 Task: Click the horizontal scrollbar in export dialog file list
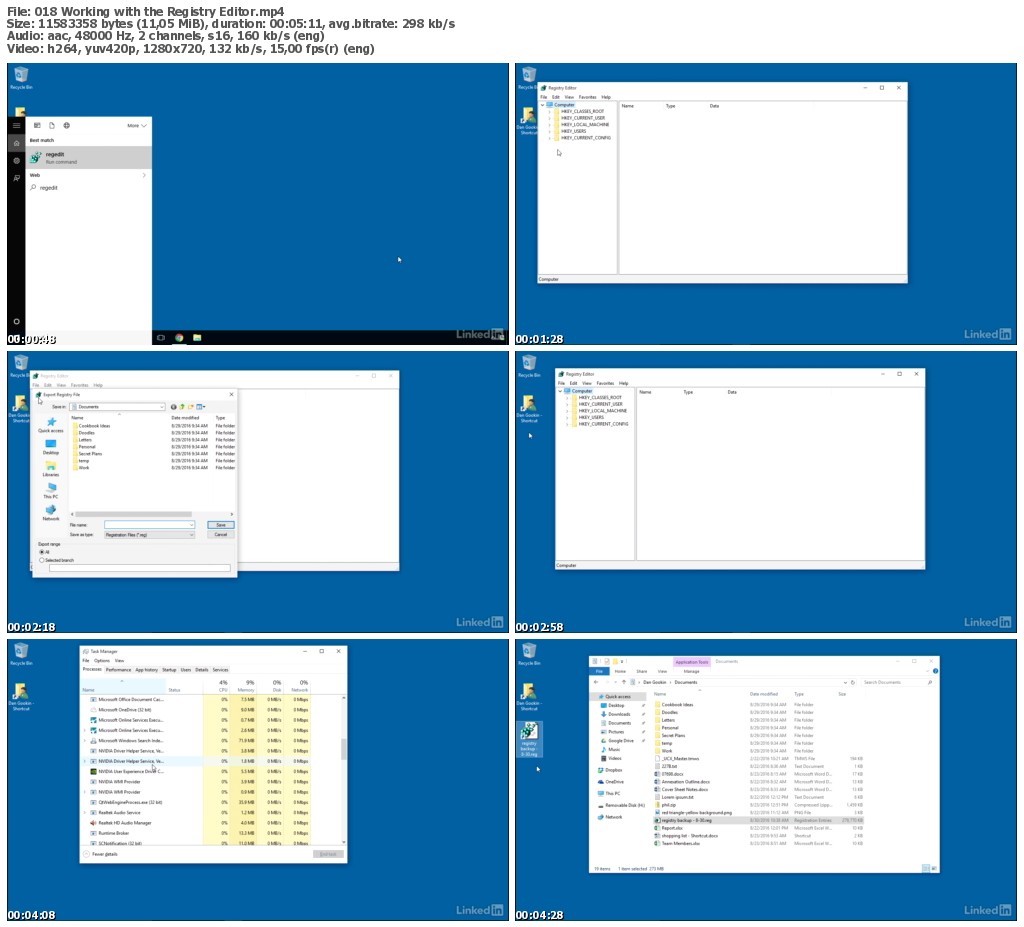tap(133, 514)
